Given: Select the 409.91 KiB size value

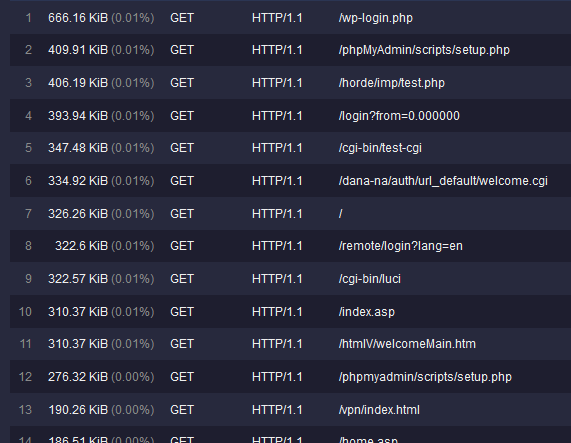Looking at the screenshot, I should pyautogui.click(x=78, y=50).
